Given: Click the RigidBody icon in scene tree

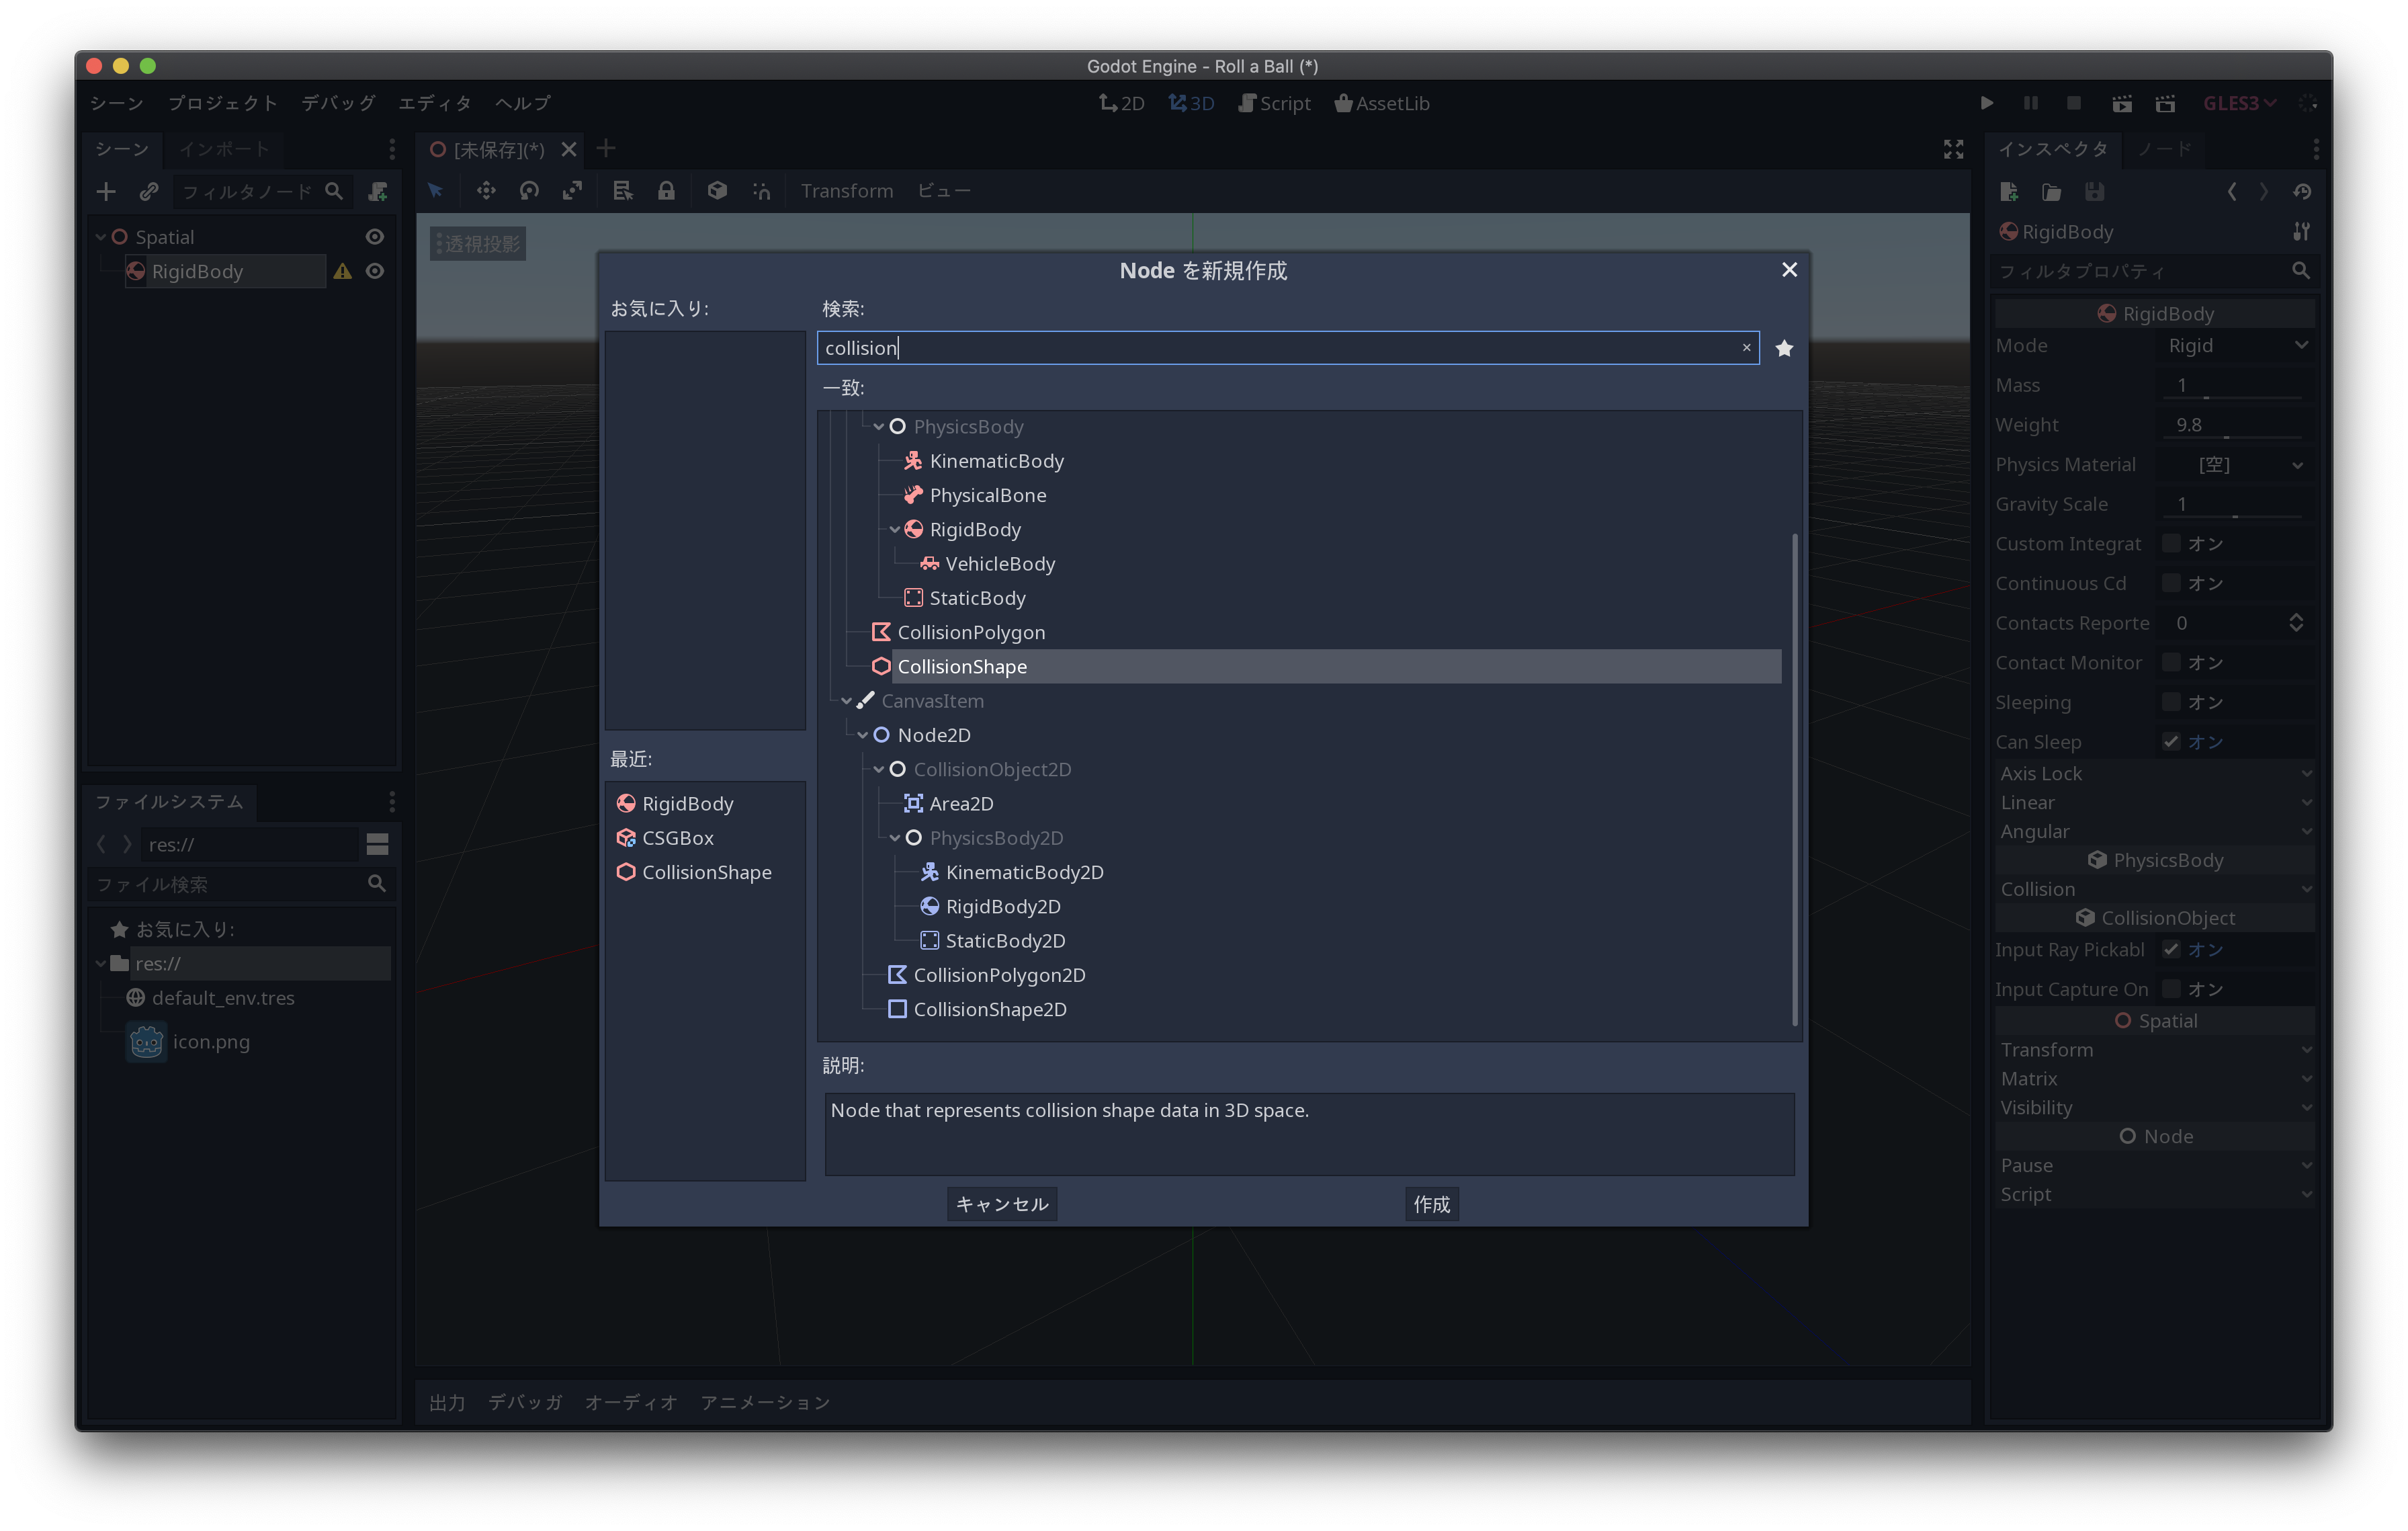Looking at the screenshot, I should click(x=135, y=270).
